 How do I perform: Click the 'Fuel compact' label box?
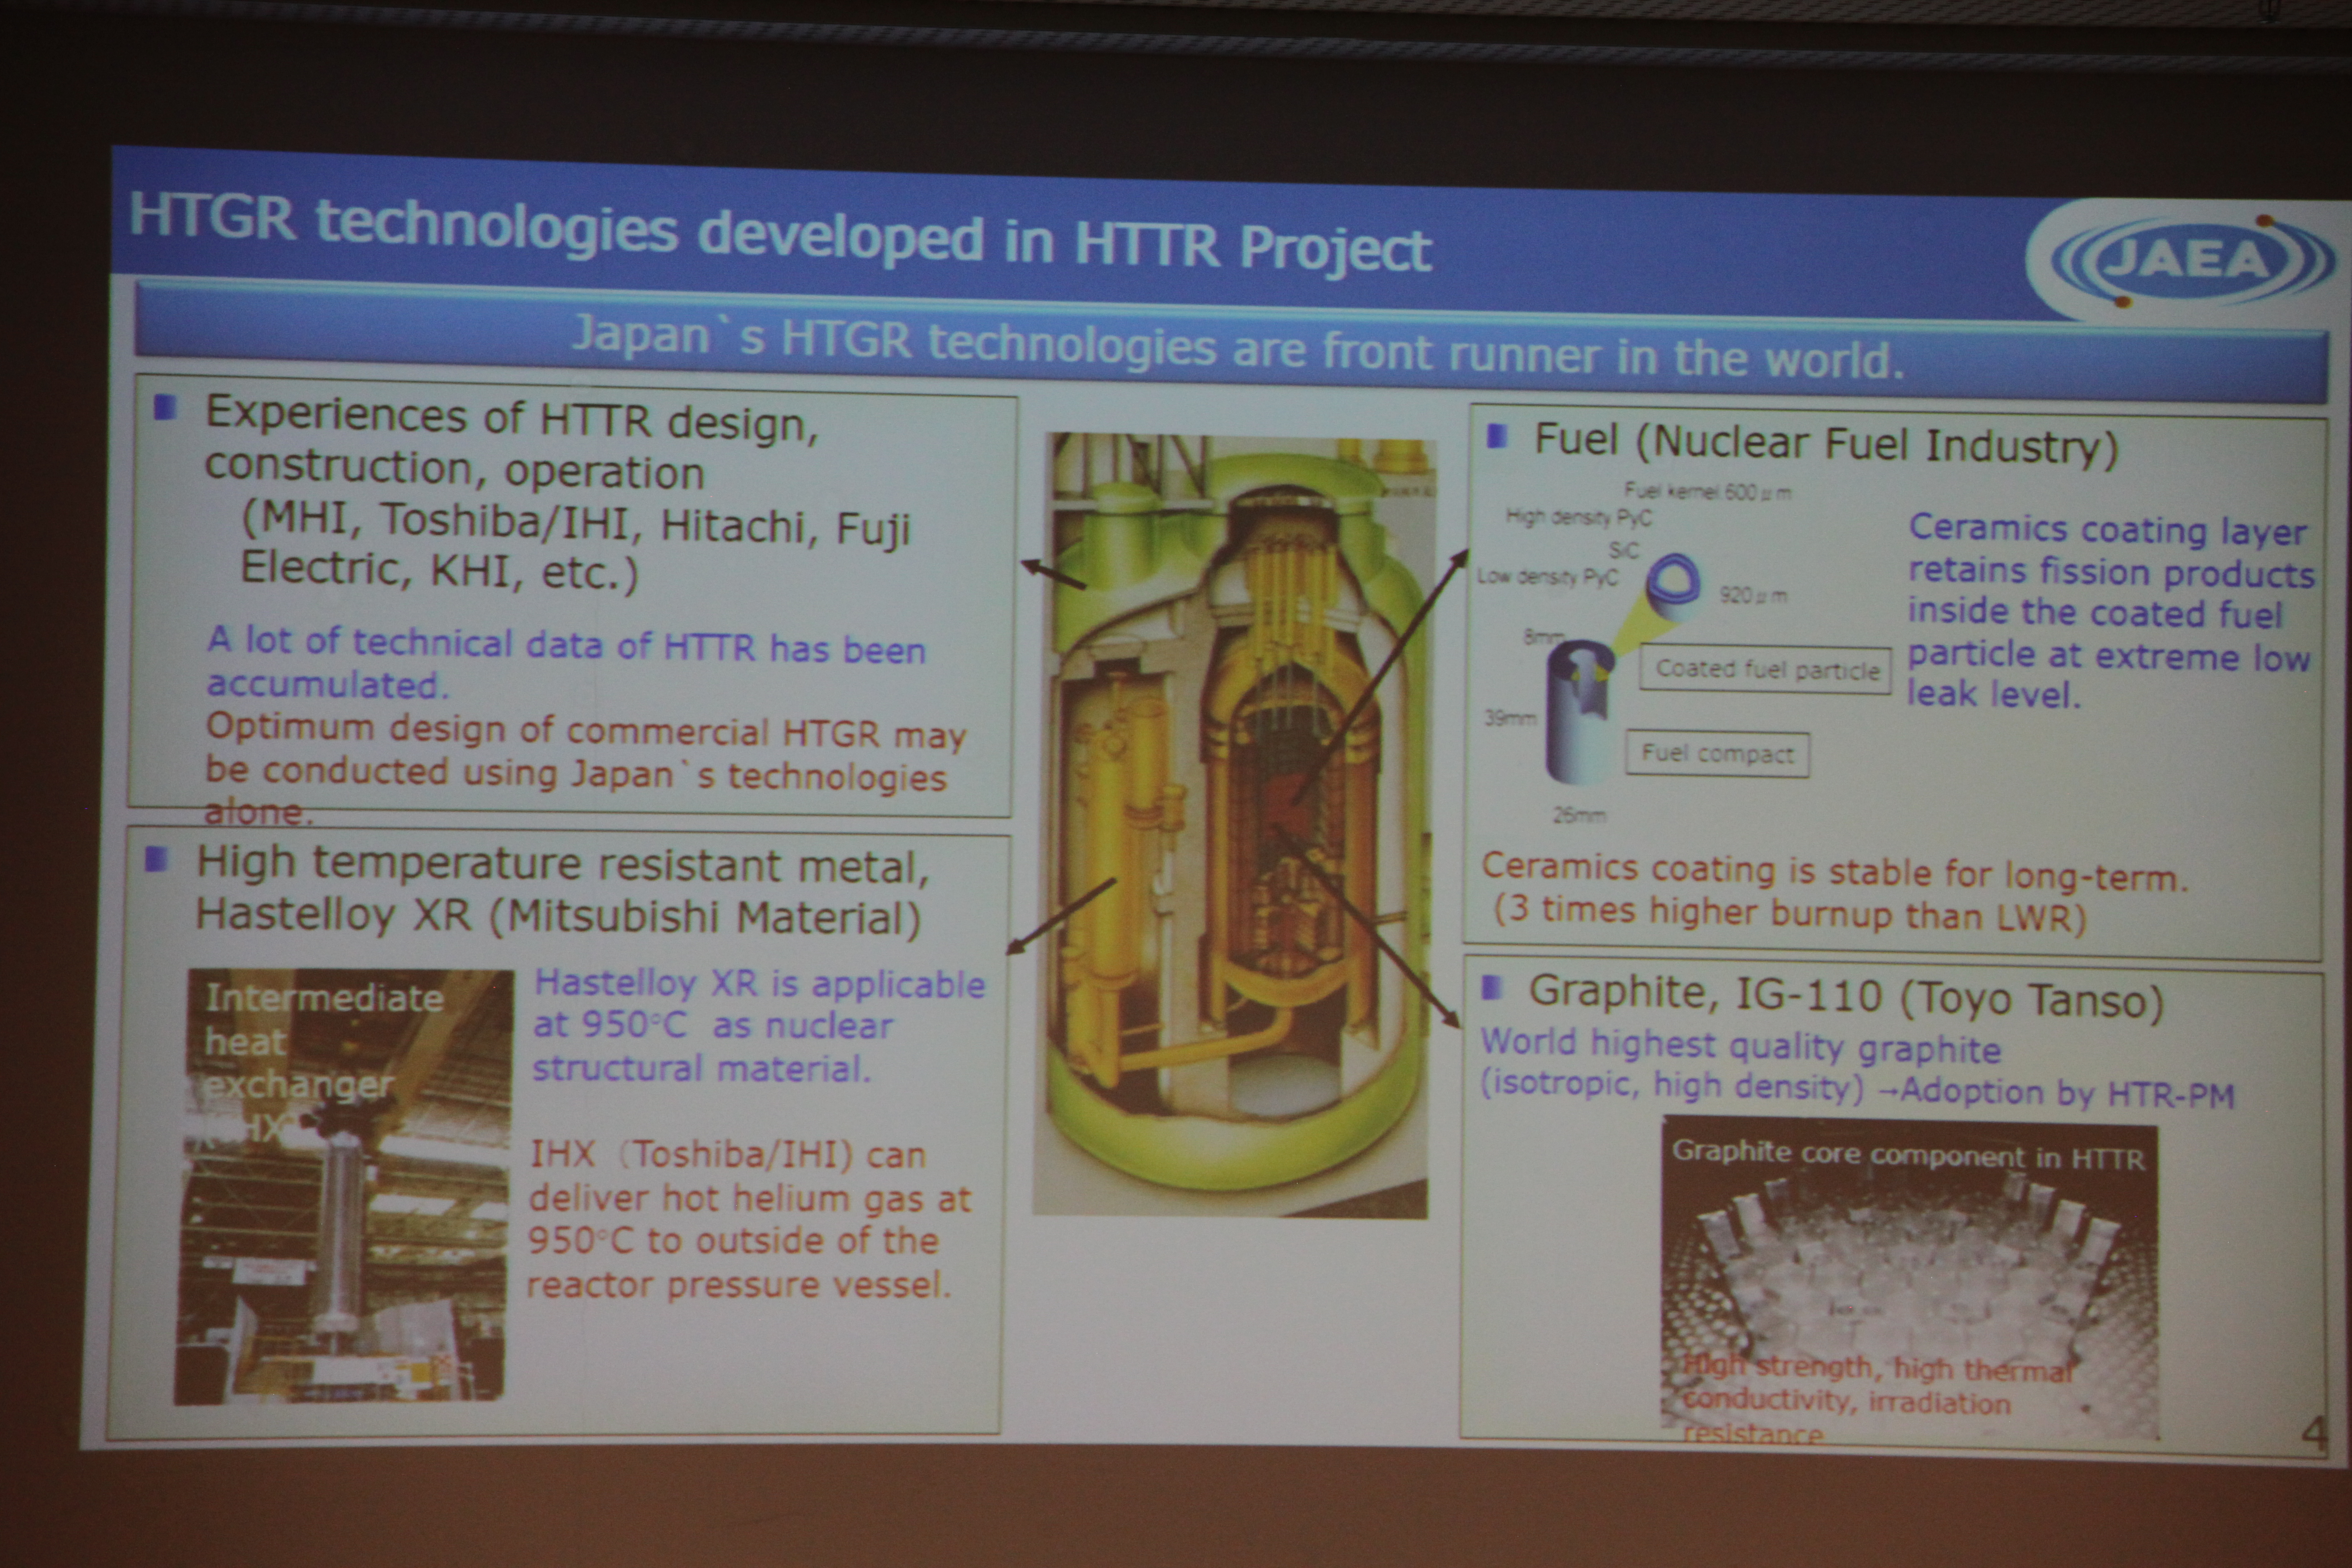(x=1717, y=753)
